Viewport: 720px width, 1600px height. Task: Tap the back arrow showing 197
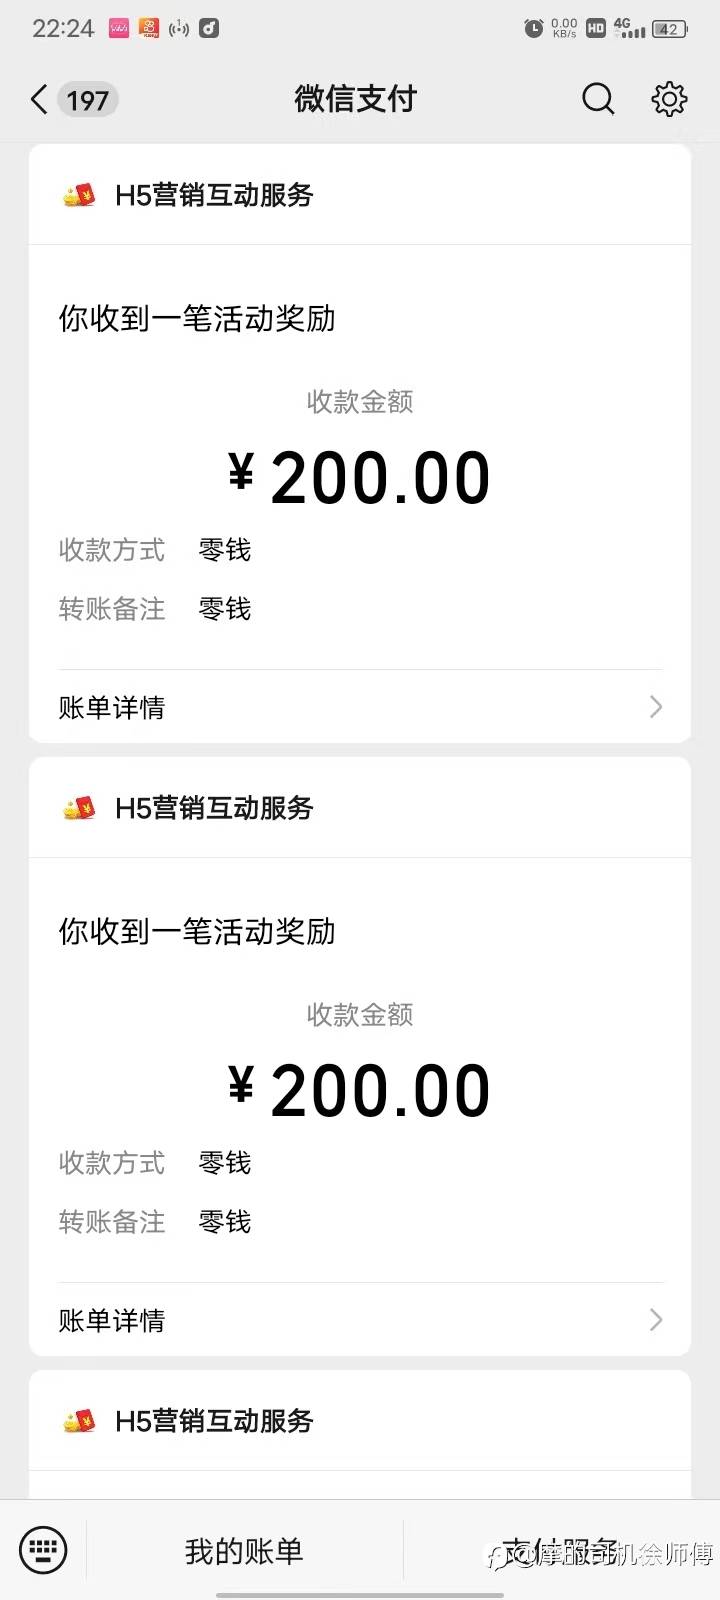pos(72,99)
